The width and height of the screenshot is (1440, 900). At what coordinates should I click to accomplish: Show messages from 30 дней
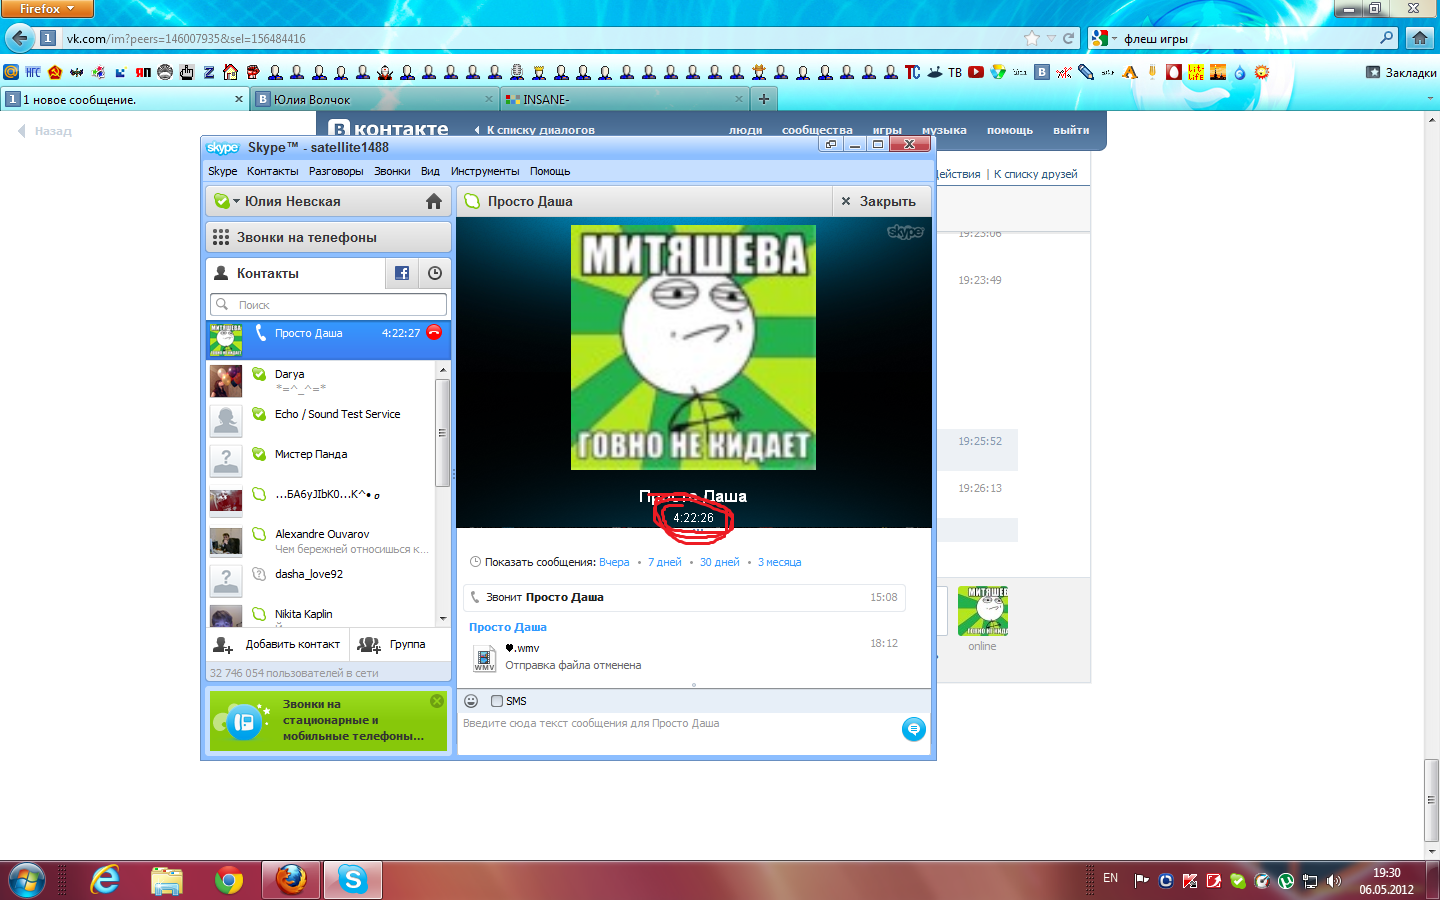click(x=720, y=562)
